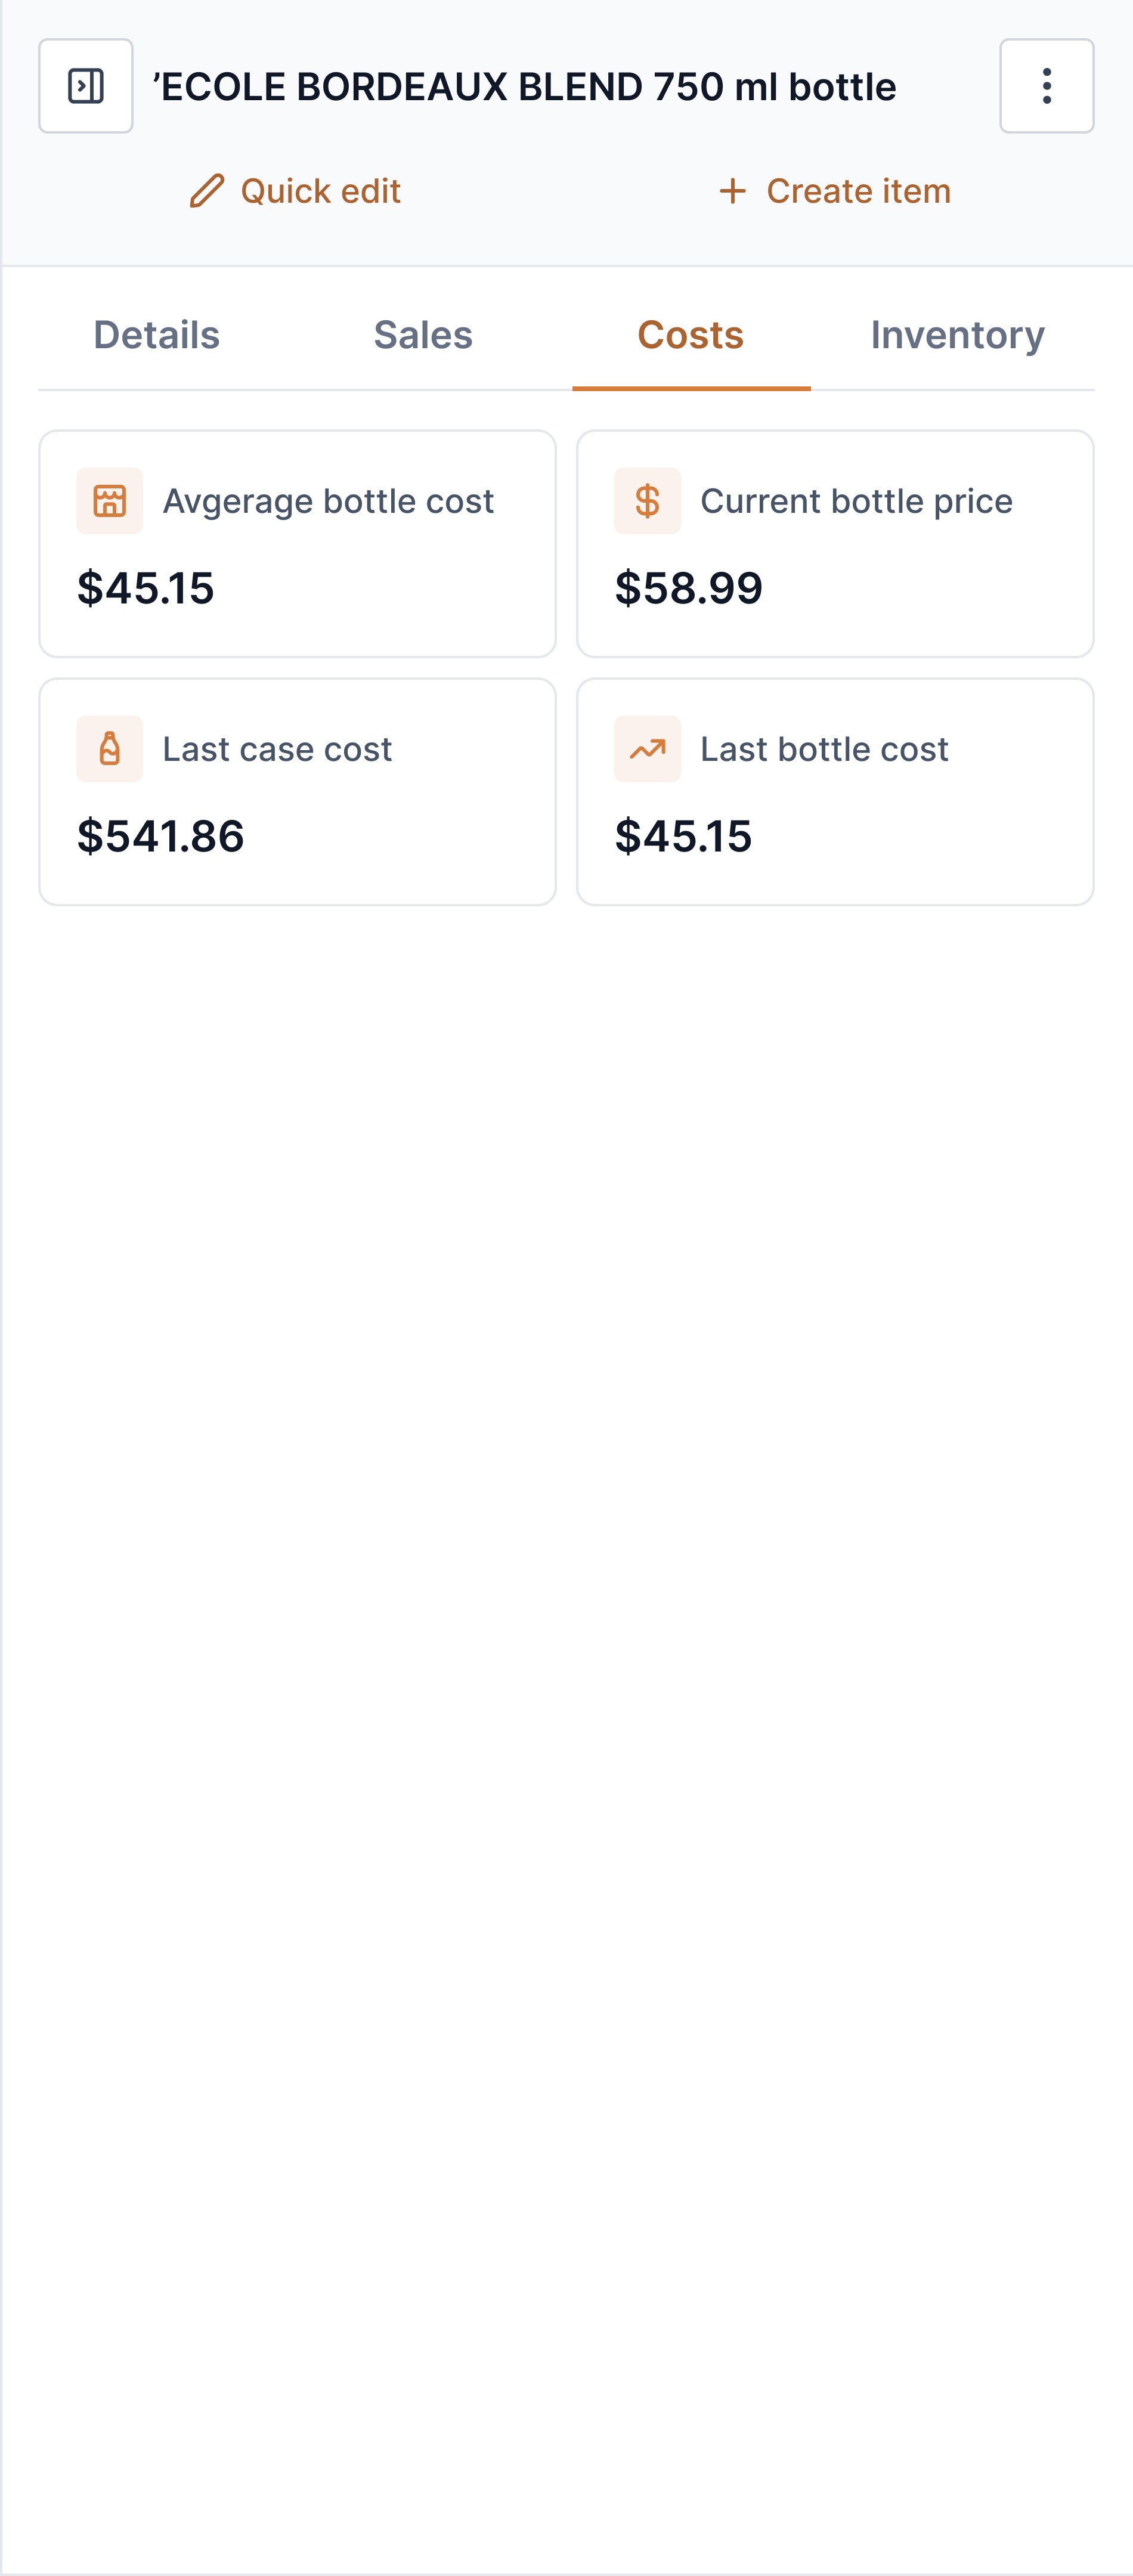Collapse the side panel icon

pyautogui.click(x=86, y=86)
